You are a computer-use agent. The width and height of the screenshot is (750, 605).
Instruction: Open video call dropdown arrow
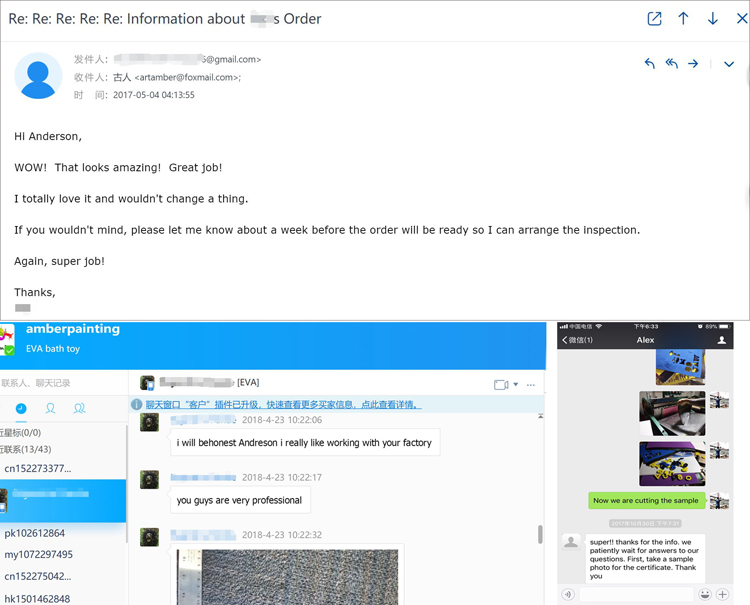[516, 384]
